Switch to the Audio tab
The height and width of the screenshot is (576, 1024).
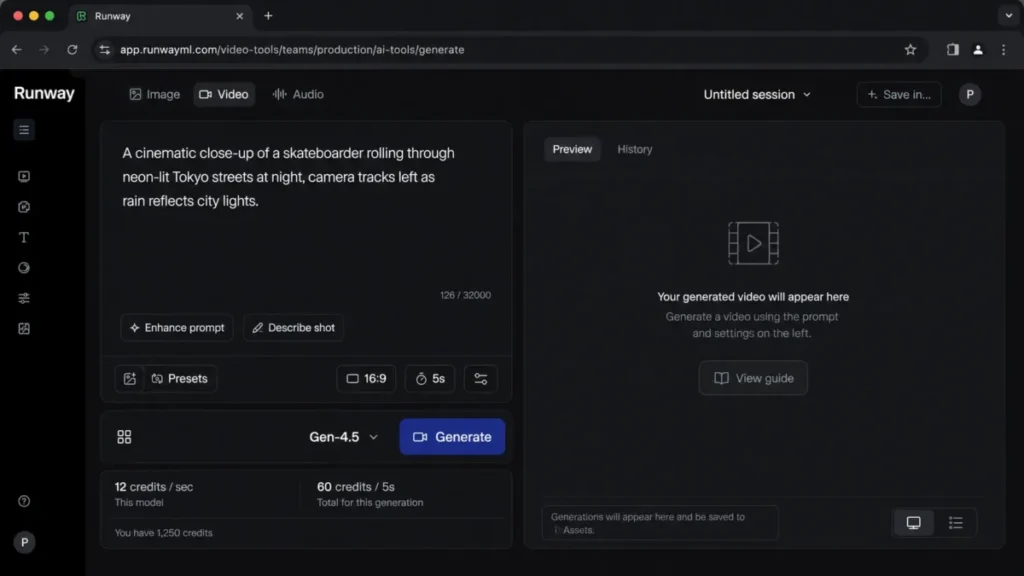298,95
